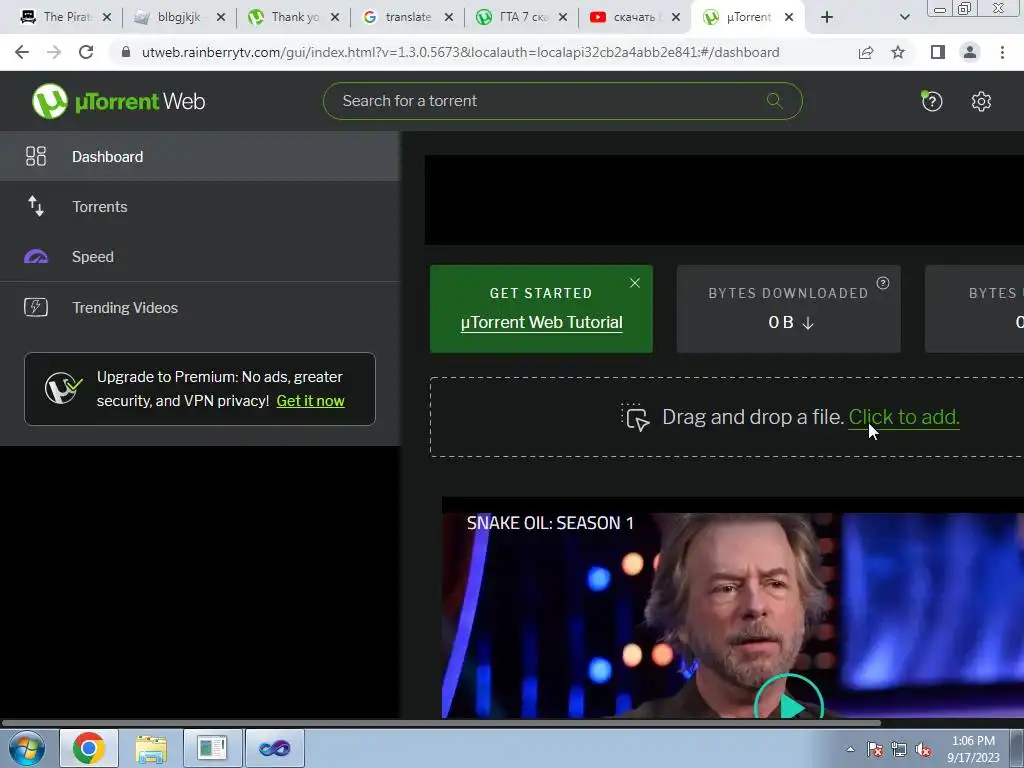
Task: Click the Search for a torrent field
Action: point(562,101)
